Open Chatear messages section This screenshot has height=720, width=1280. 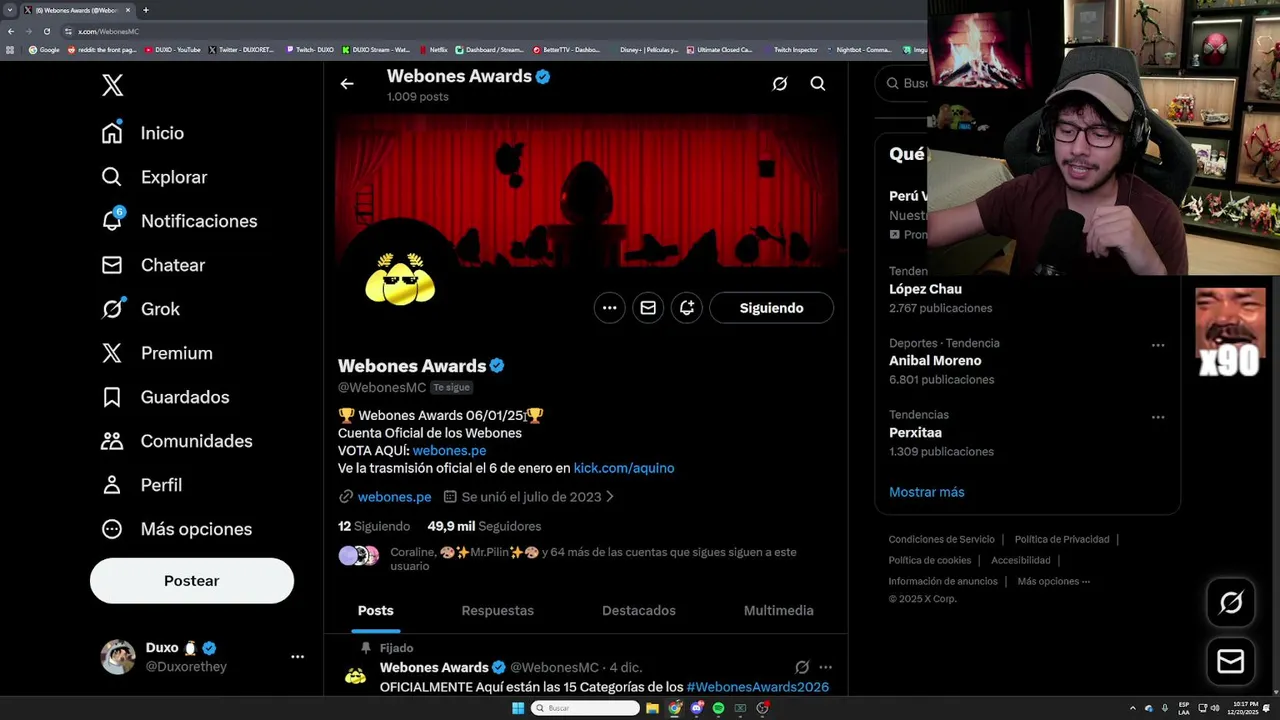point(153,265)
